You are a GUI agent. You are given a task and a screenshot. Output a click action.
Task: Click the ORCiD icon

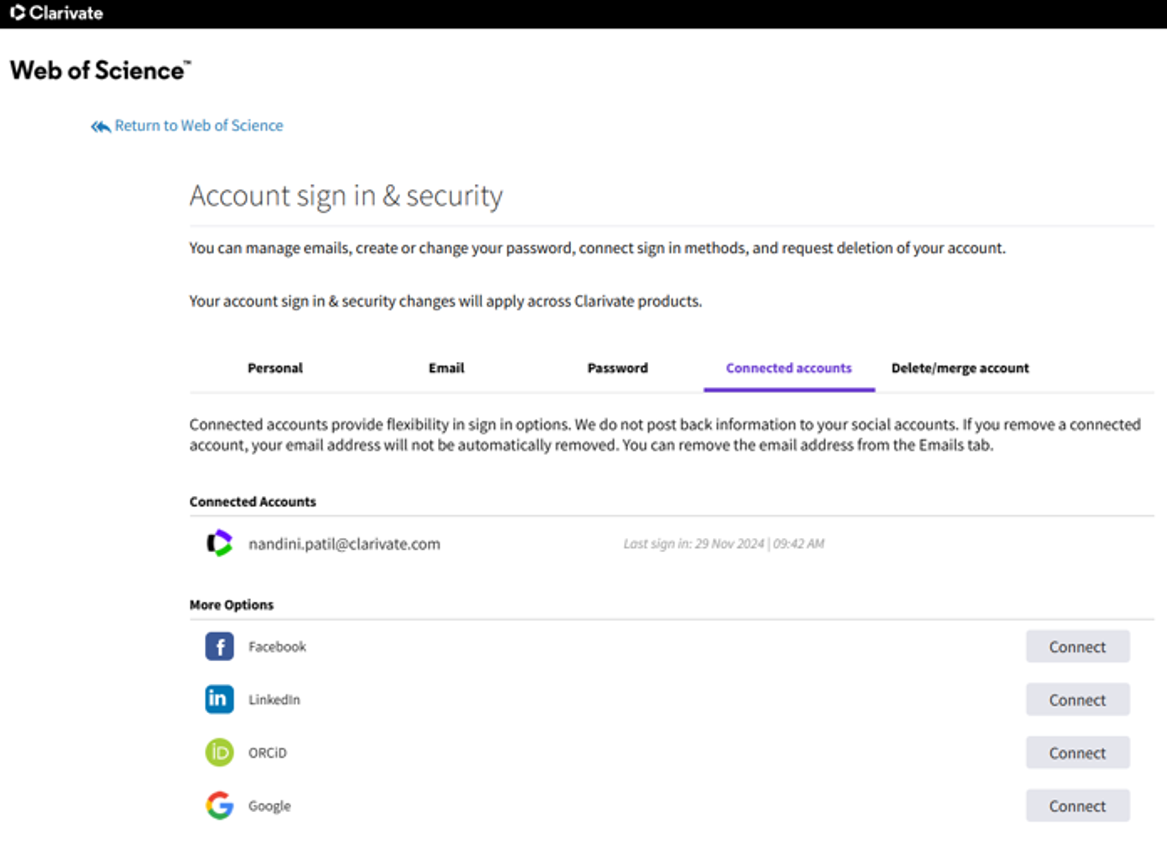(x=219, y=753)
